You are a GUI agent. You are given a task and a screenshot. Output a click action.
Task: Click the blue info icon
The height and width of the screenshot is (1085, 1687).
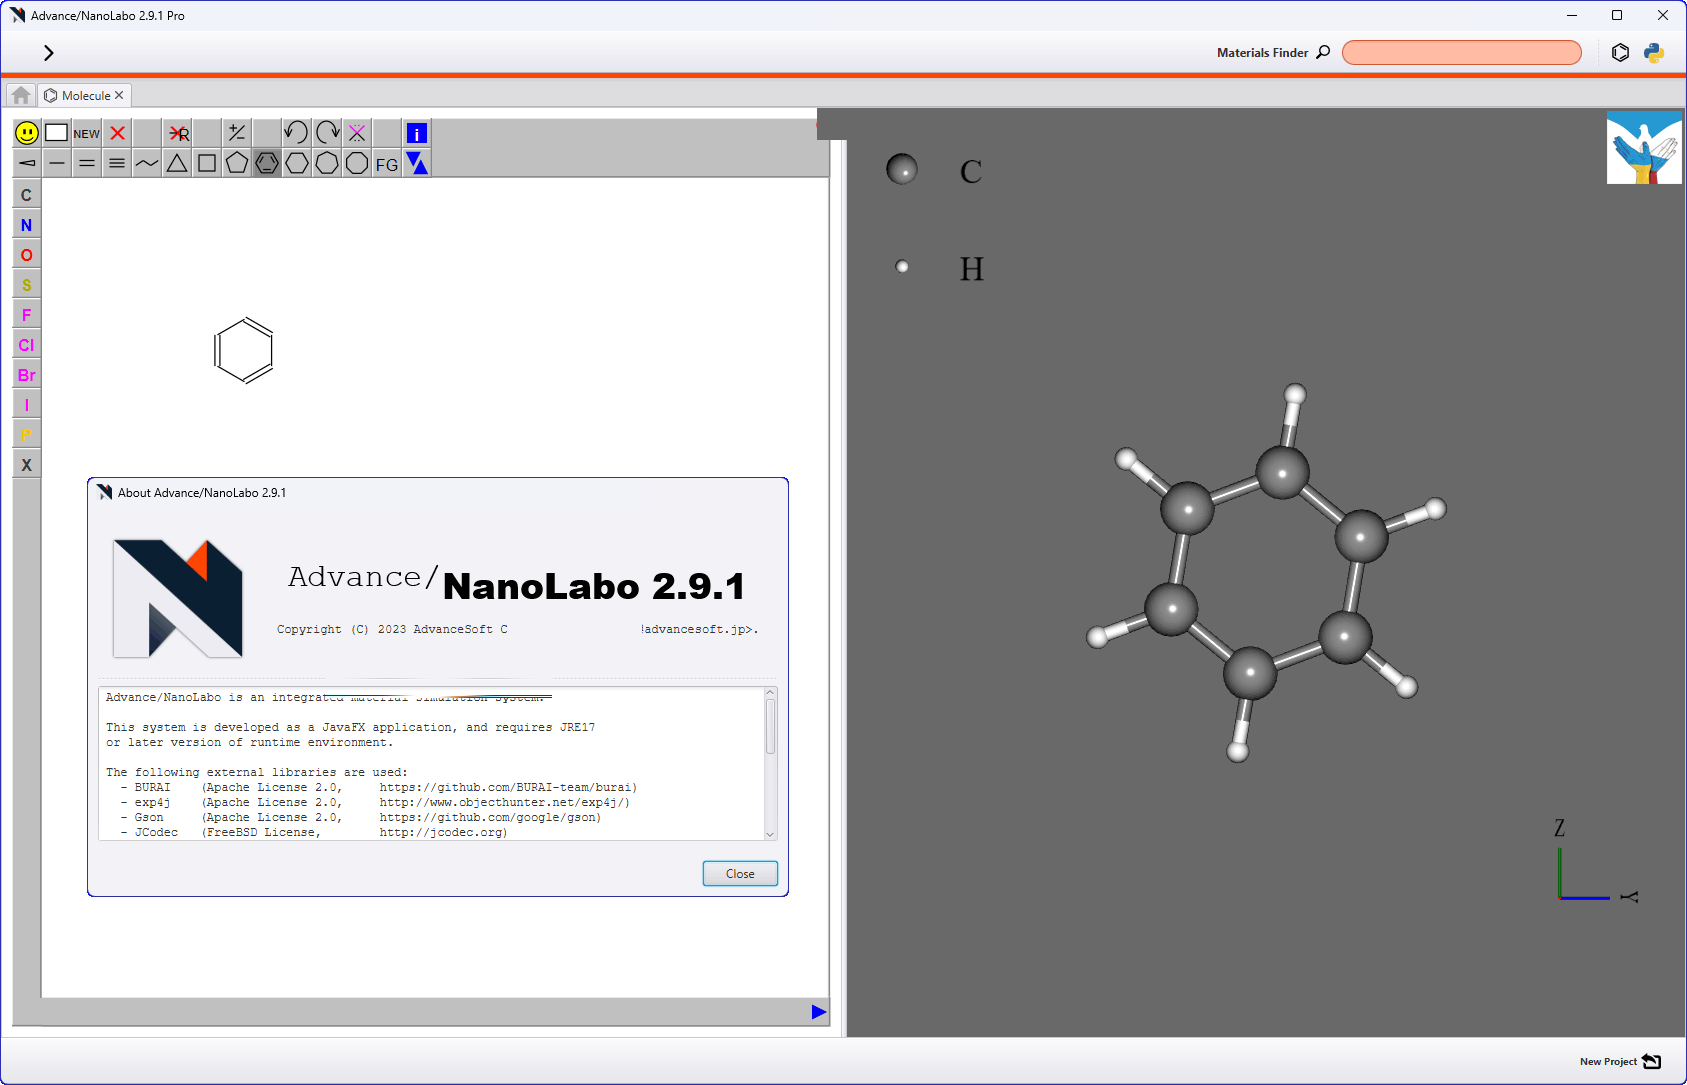point(416,132)
